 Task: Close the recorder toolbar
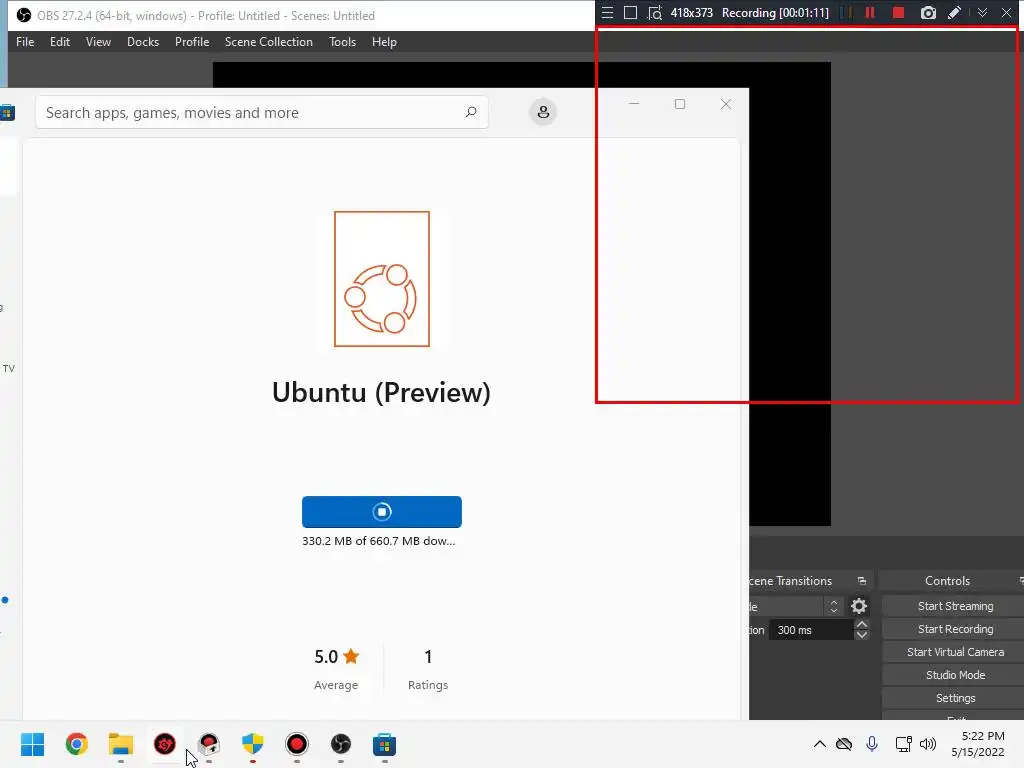point(1006,12)
